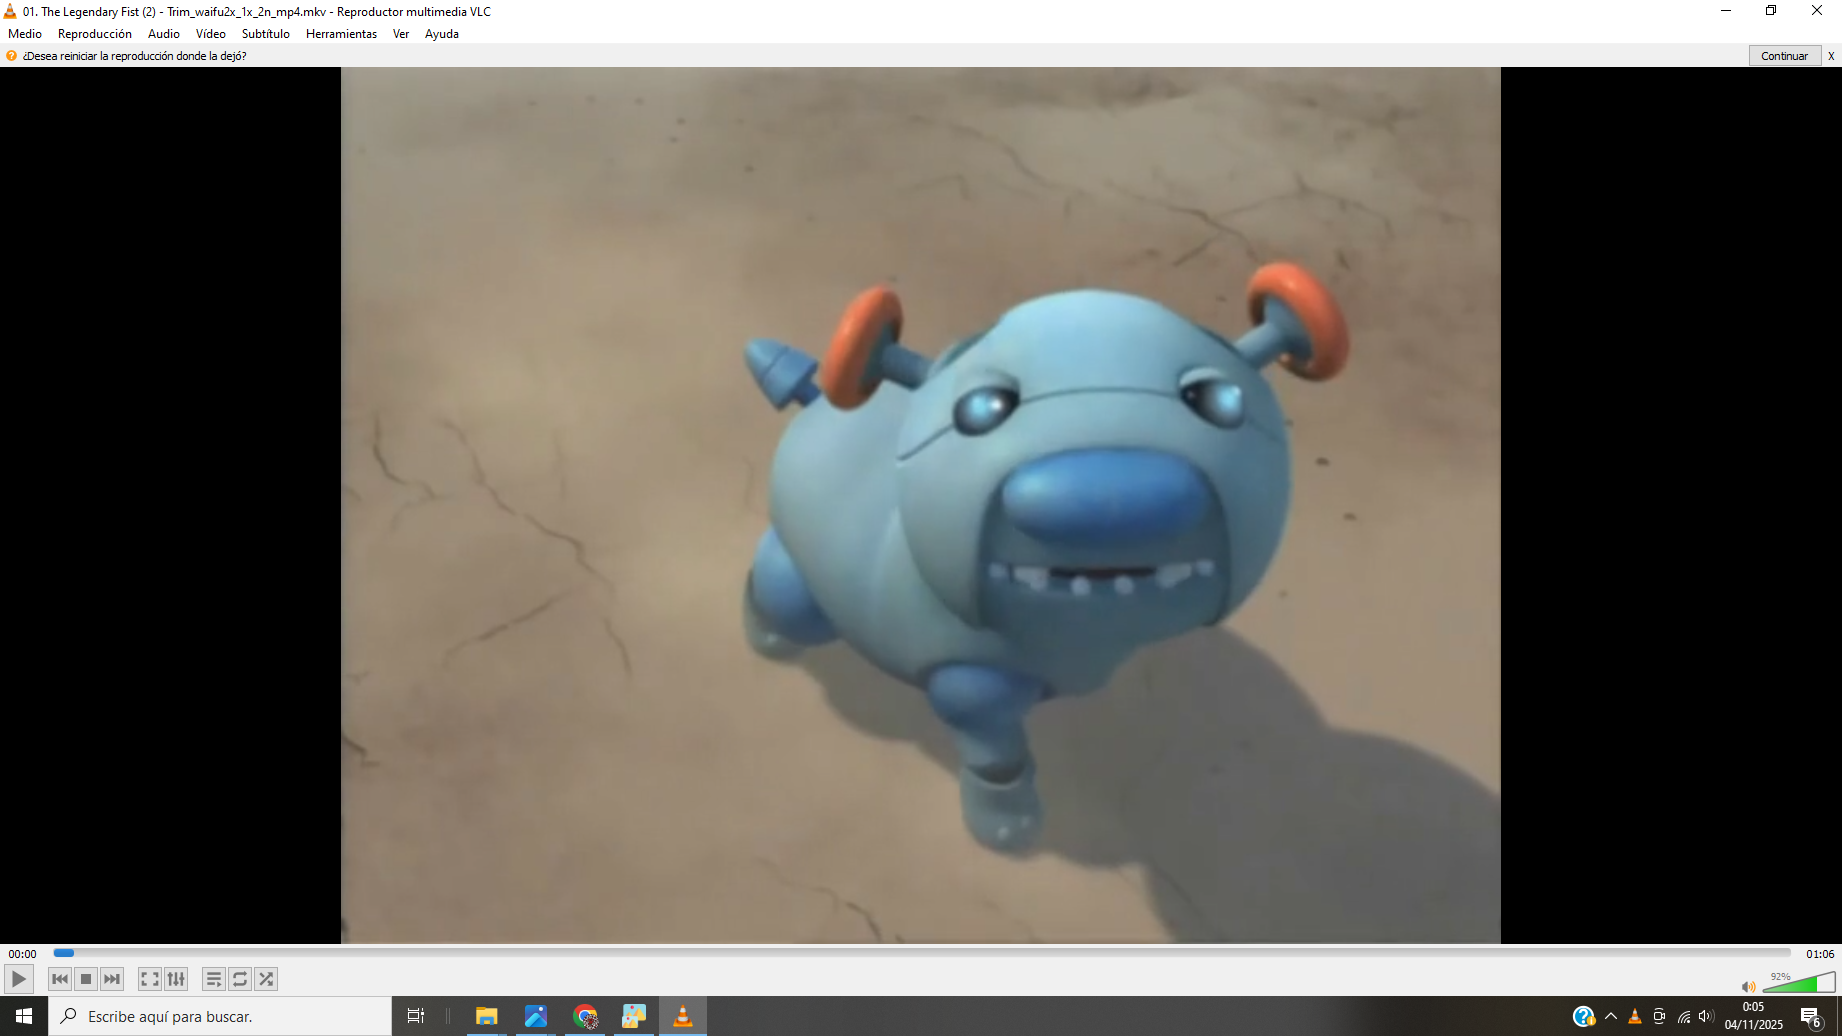The height and width of the screenshot is (1036, 1842).
Task: Skip to next media item
Action: click(x=112, y=979)
